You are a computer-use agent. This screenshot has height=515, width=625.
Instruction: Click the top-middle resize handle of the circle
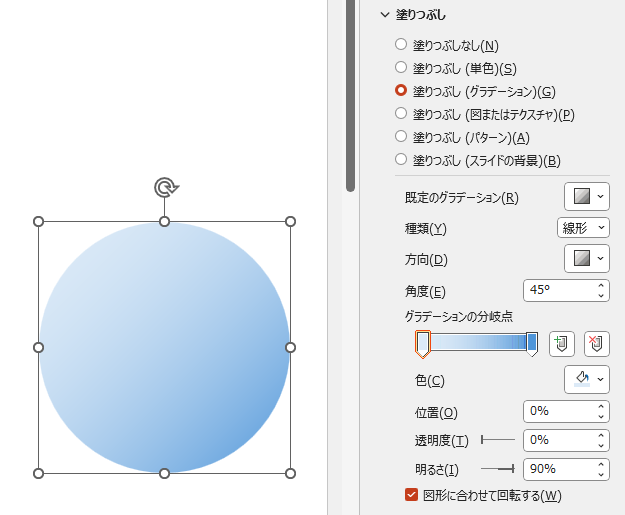(164, 221)
